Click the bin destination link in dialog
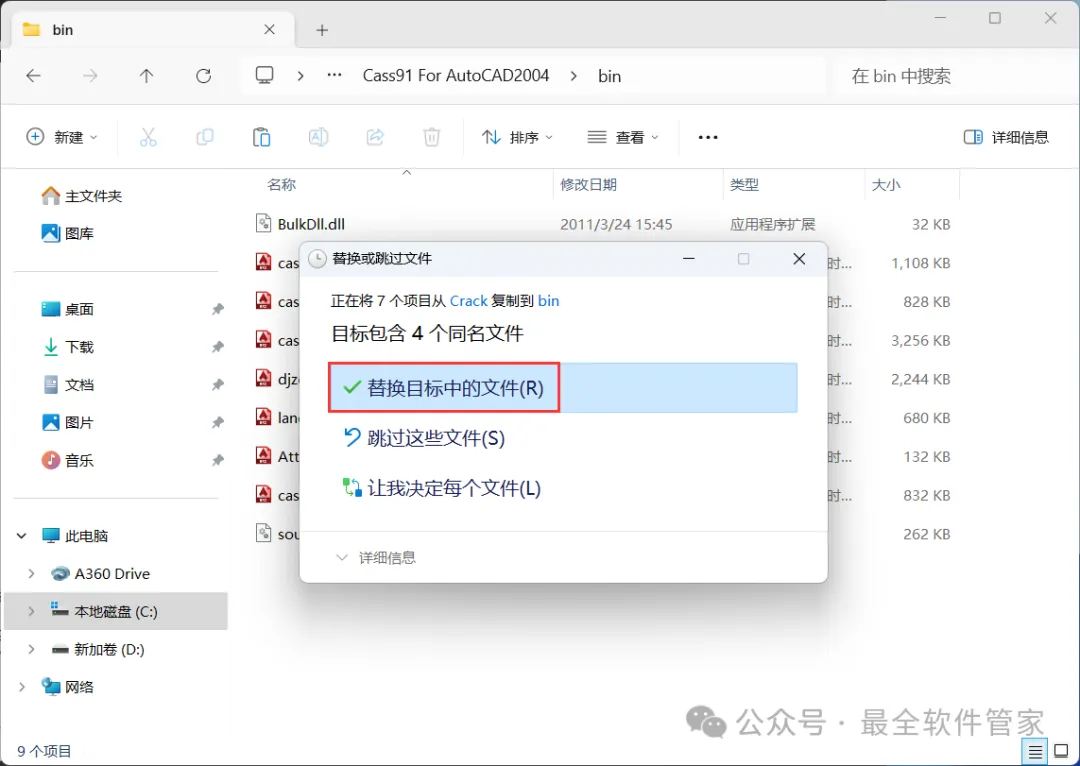This screenshot has width=1080, height=766. [549, 301]
